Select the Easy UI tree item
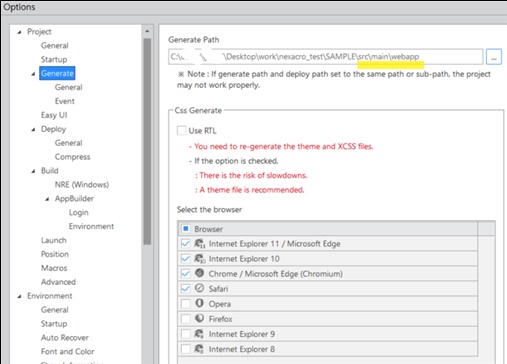Image resolution: width=507 pixels, height=364 pixels. pos(54,115)
